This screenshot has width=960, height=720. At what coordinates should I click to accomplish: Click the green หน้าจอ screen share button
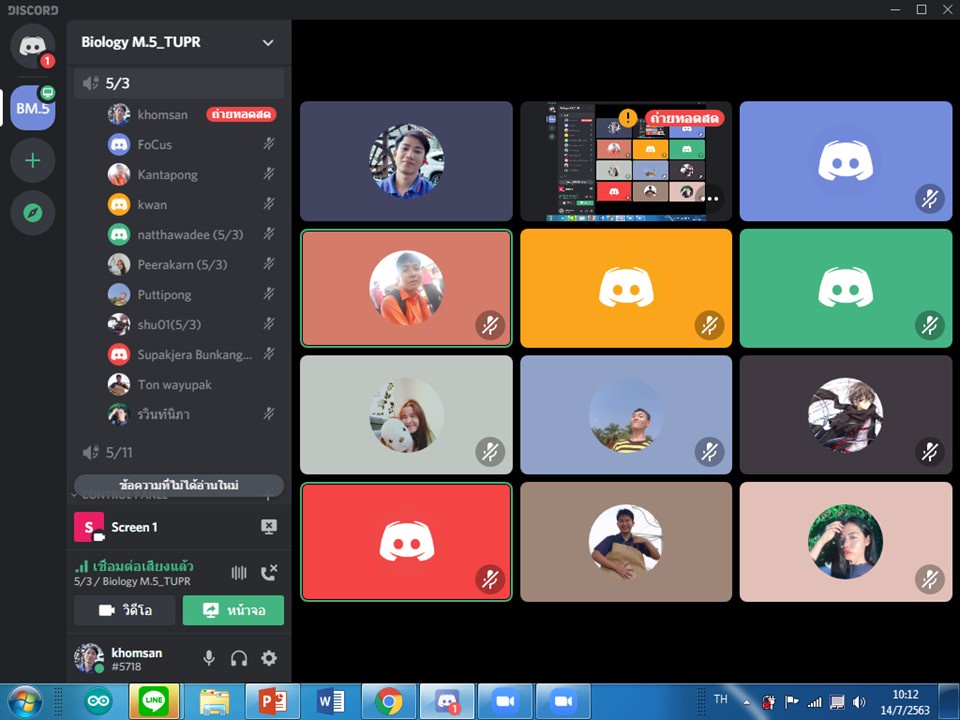[x=233, y=610]
